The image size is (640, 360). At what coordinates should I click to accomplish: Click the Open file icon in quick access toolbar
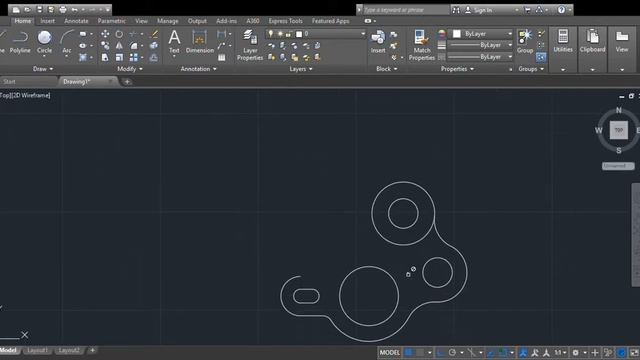pos(27,9)
